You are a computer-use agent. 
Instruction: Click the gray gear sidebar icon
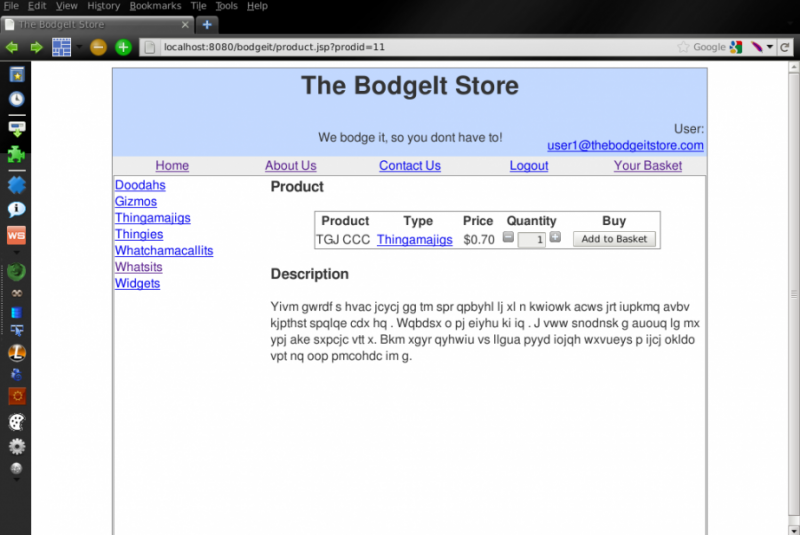tap(16, 446)
